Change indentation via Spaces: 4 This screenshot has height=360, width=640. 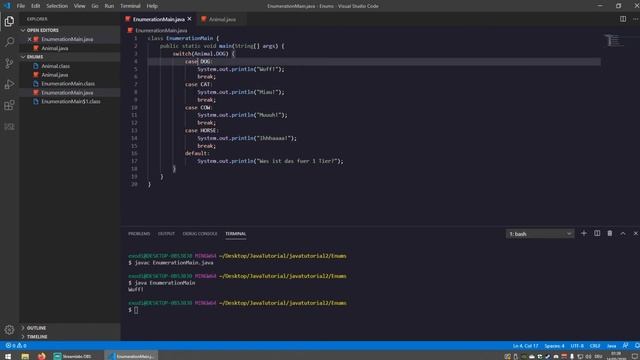(554, 346)
